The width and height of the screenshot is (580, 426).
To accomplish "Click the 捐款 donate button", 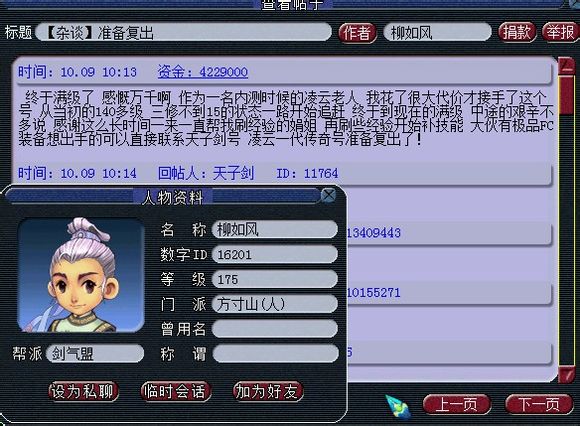I will pyautogui.click(x=517, y=32).
